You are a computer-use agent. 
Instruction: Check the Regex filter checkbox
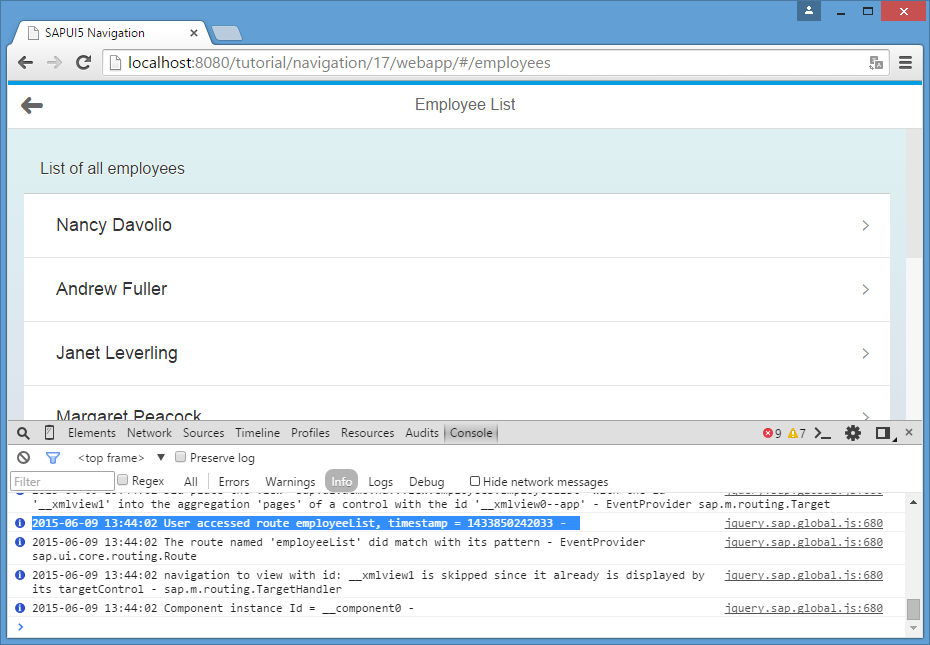tap(123, 481)
